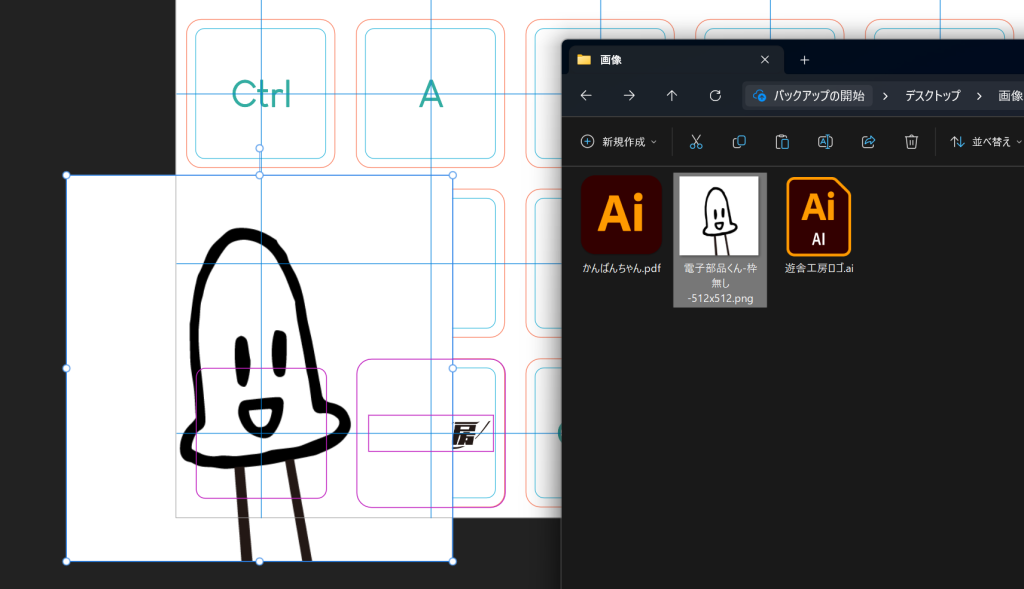Click the Ctrl key label on the artboard
The height and width of the screenshot is (589, 1024).
[x=261, y=95]
